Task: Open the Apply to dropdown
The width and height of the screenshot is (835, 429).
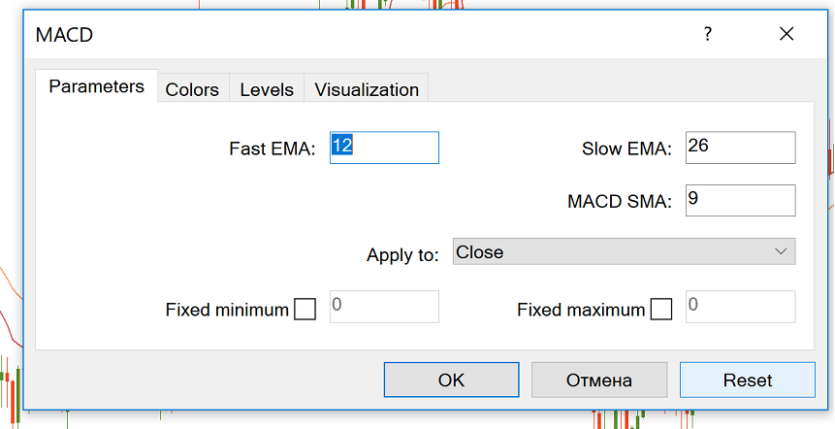Action: tap(623, 252)
